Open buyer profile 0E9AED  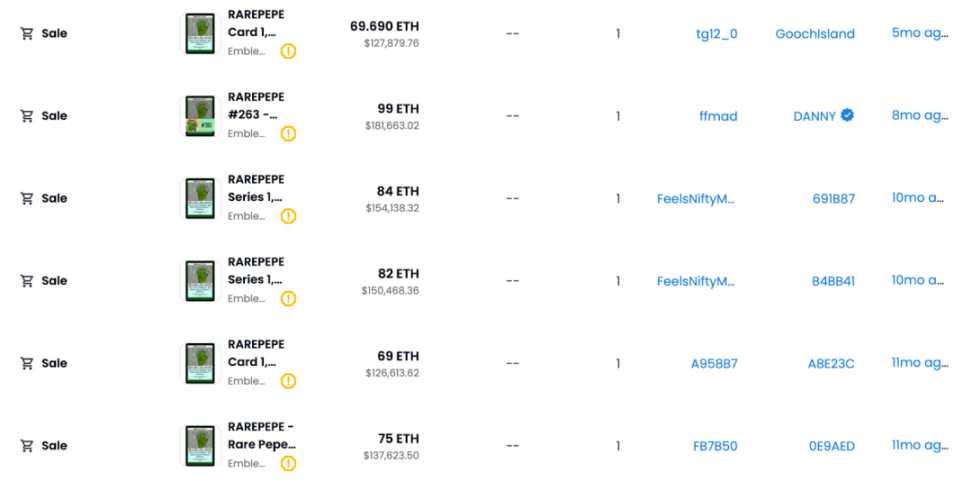coord(831,446)
